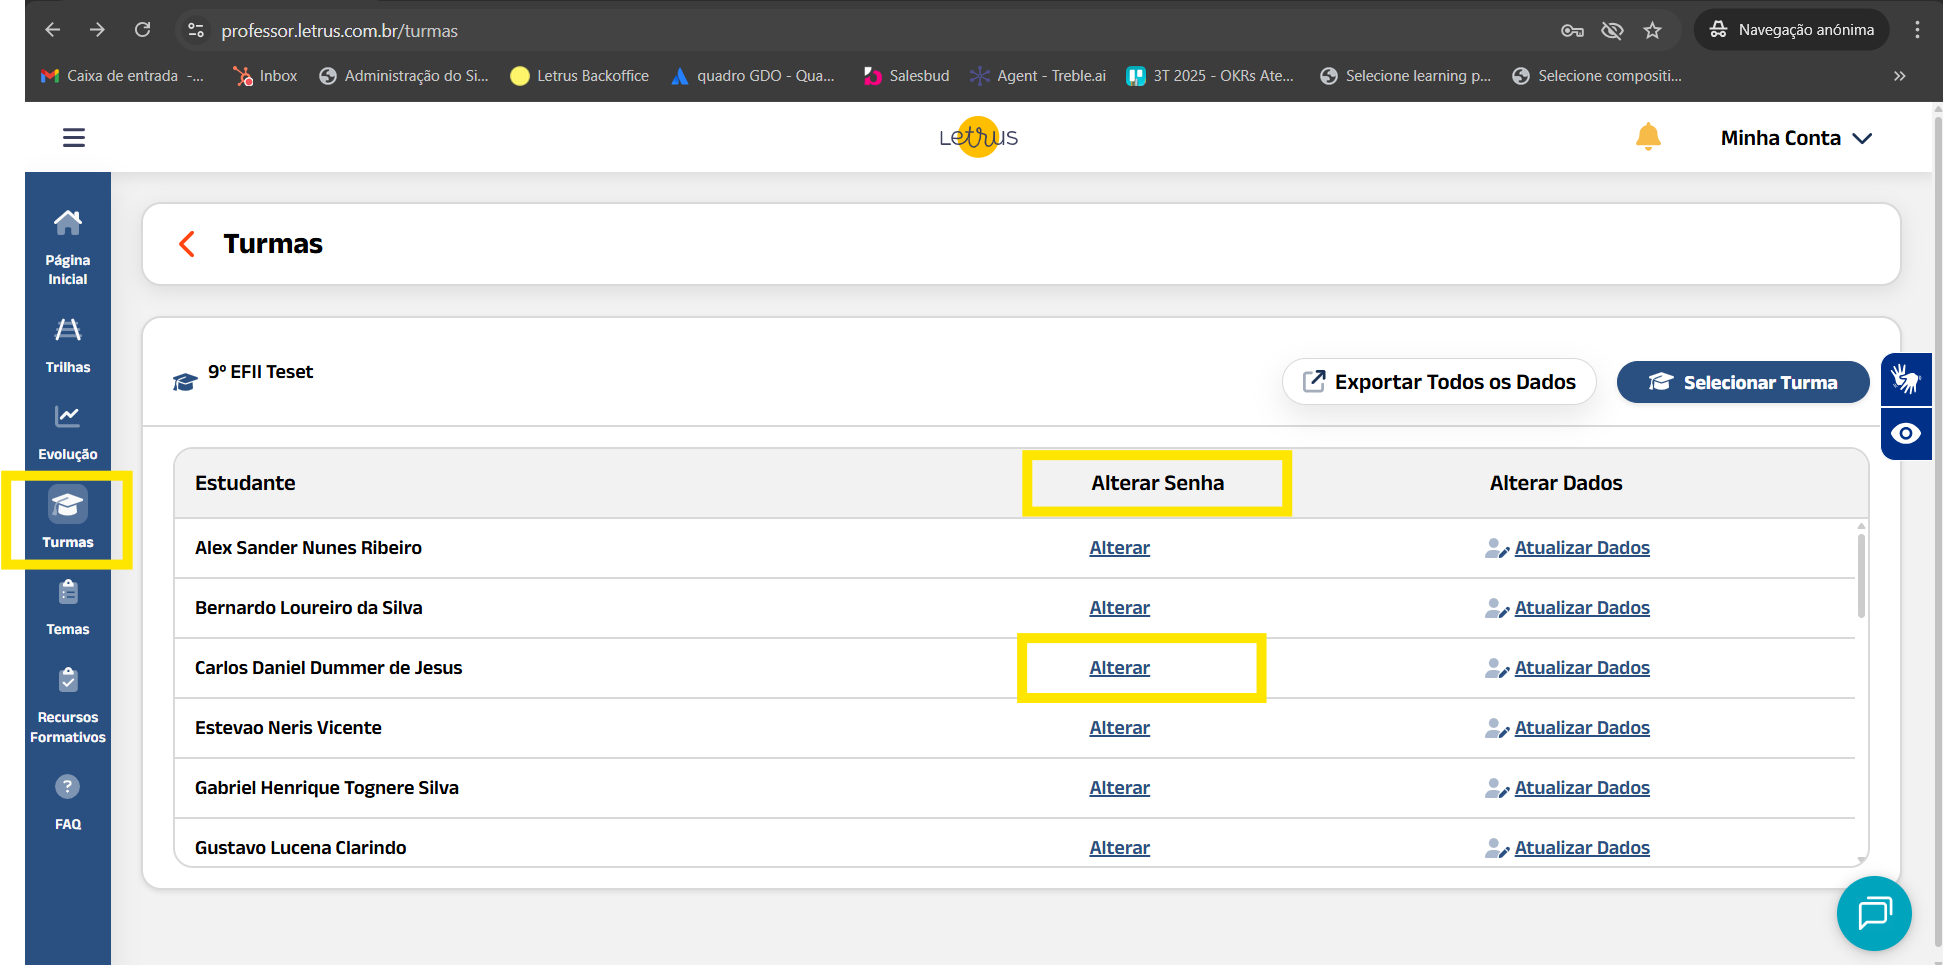Go to Página Inicial in sidebar
Screen dimensions: 1943x965
coord(68,247)
